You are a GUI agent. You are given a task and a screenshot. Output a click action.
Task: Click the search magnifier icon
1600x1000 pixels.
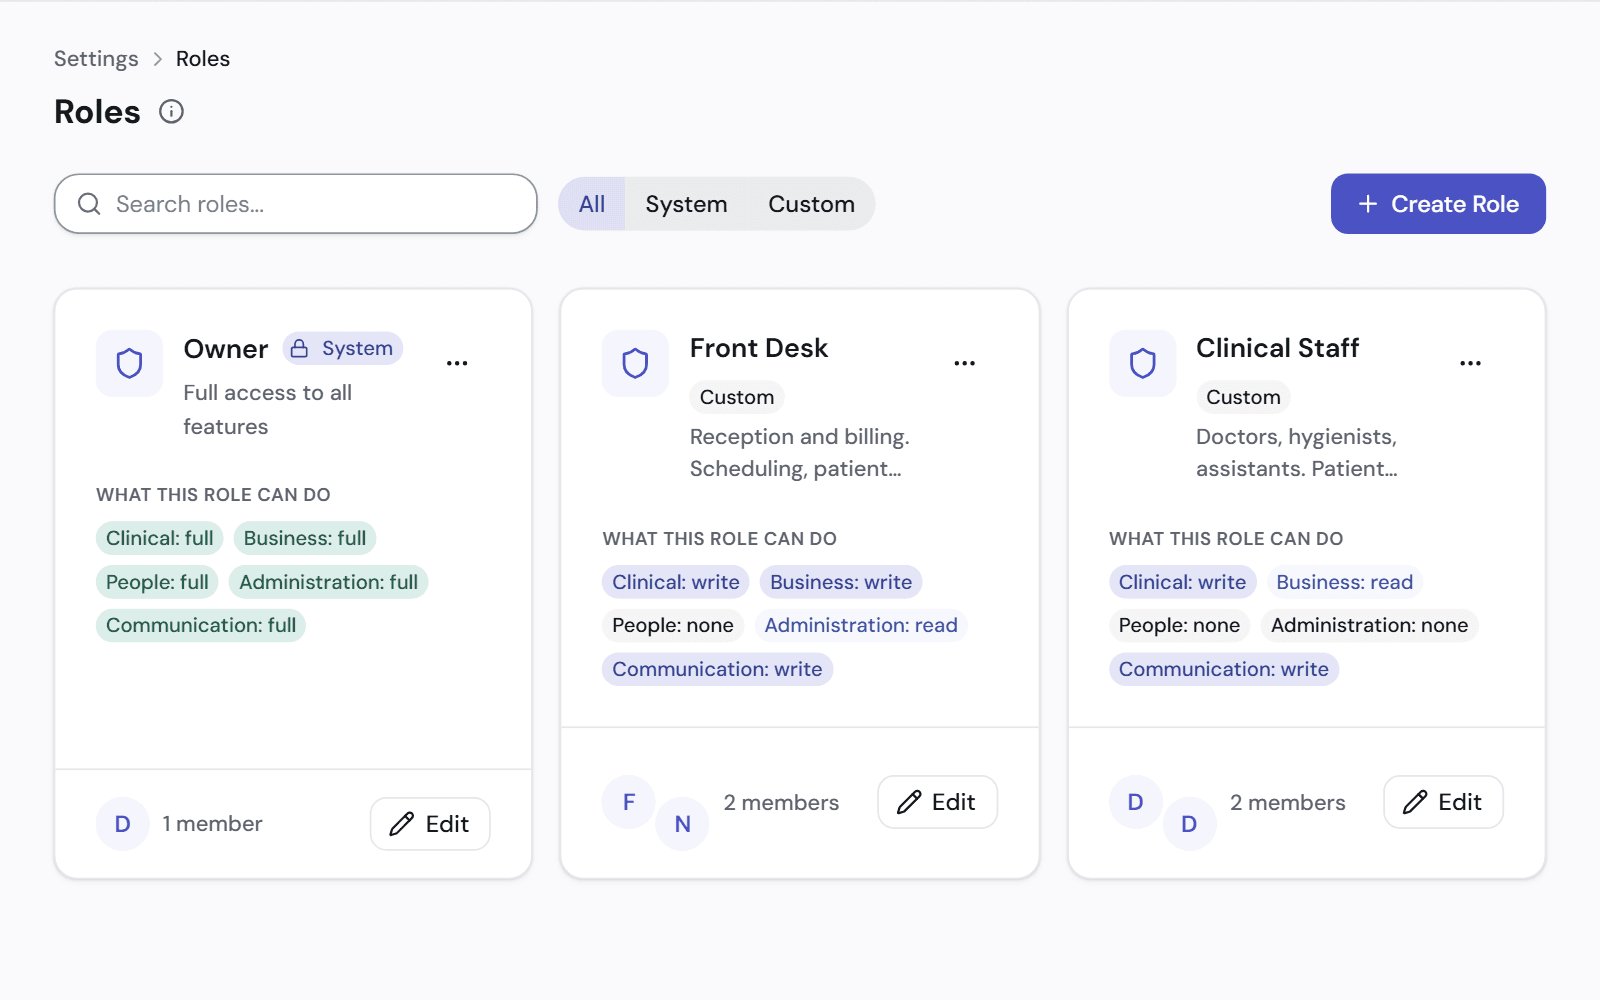(89, 204)
